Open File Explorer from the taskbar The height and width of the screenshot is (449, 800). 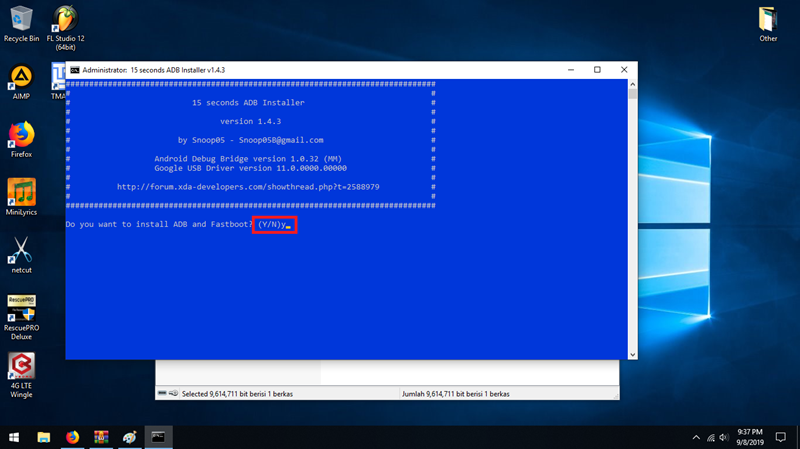[x=44, y=437]
